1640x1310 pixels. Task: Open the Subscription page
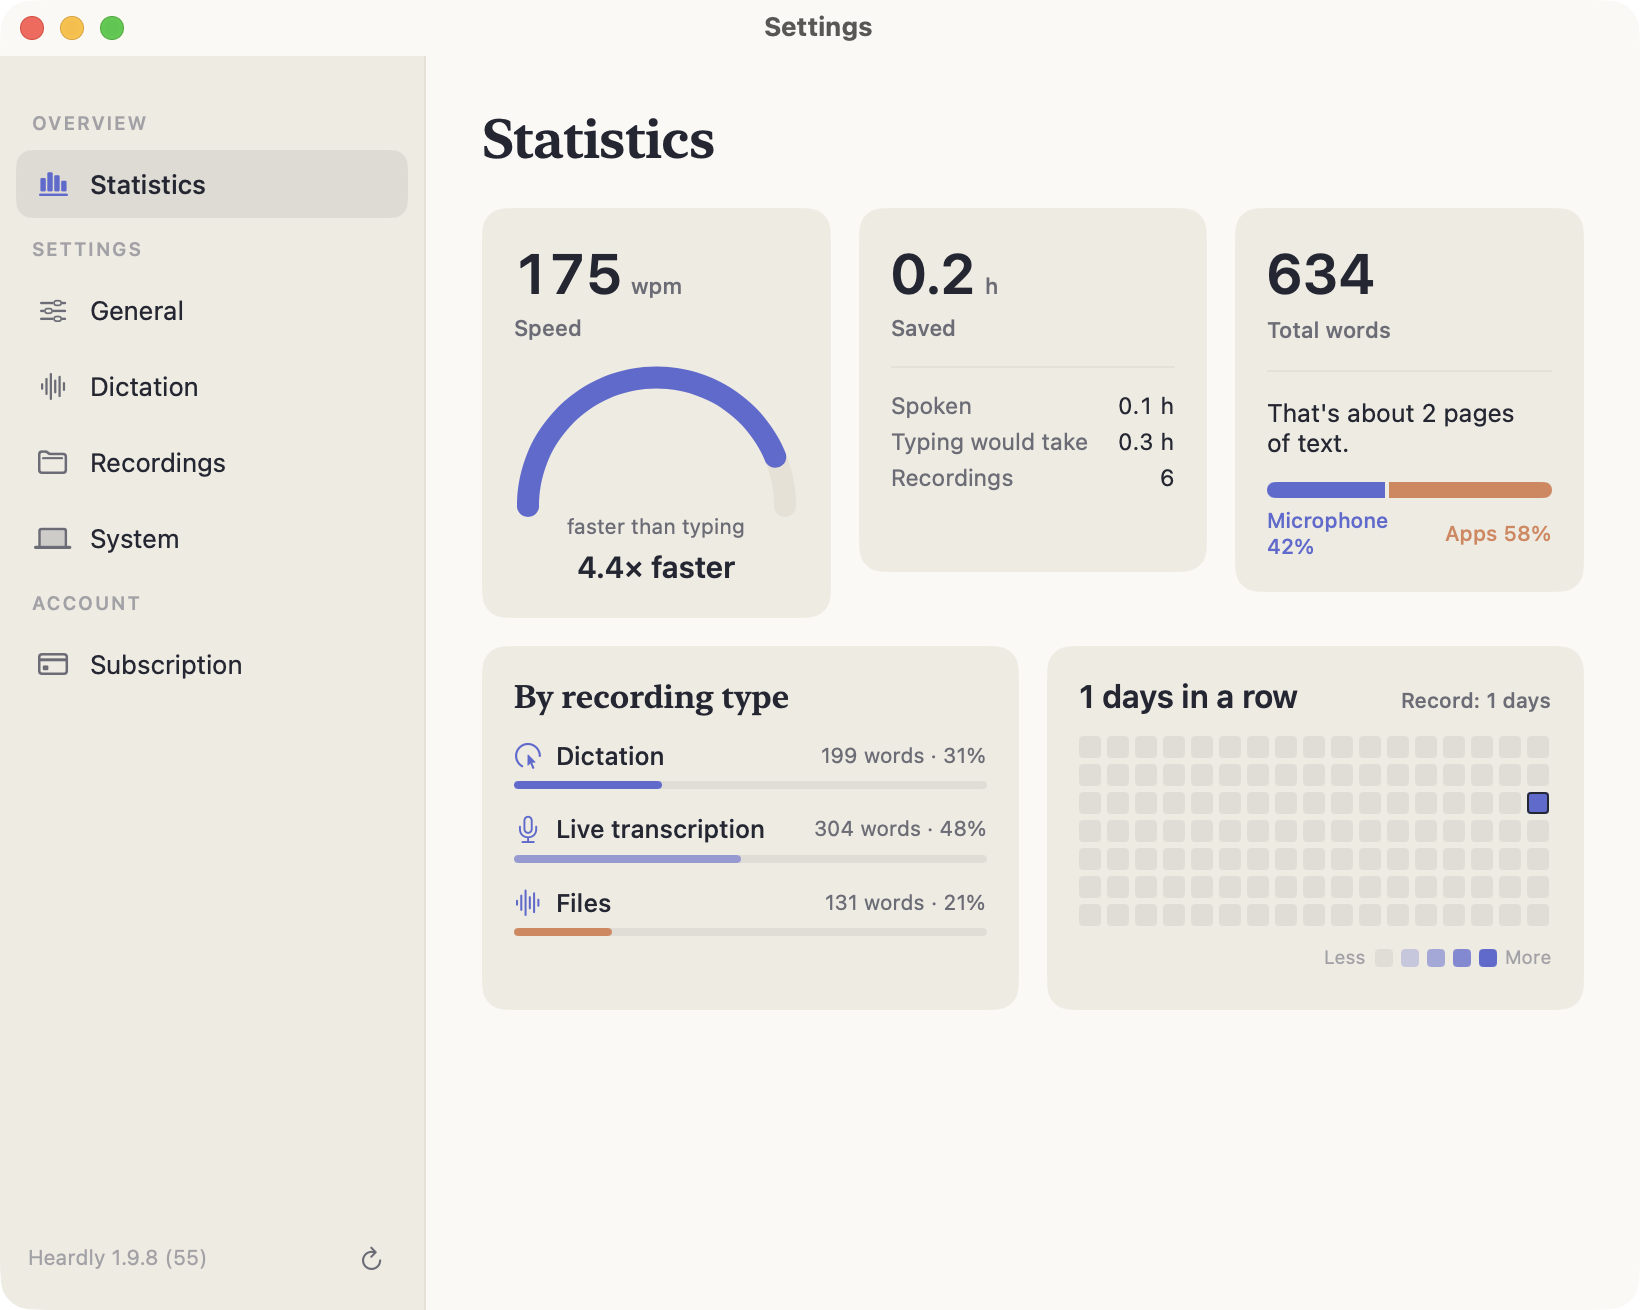click(212, 665)
